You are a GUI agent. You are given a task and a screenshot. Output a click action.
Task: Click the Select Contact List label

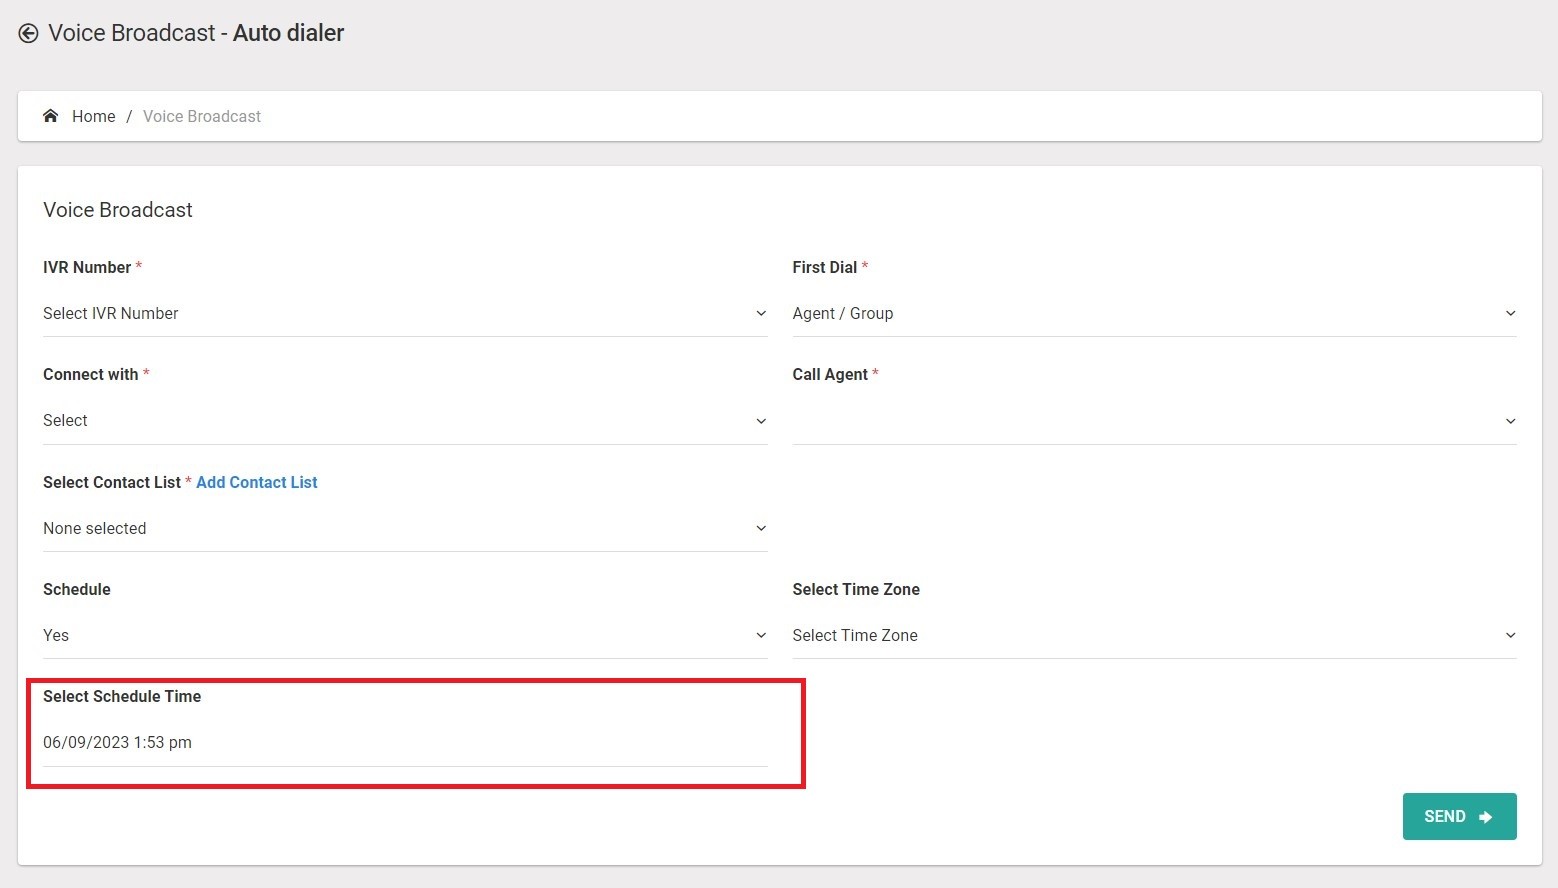[112, 482]
